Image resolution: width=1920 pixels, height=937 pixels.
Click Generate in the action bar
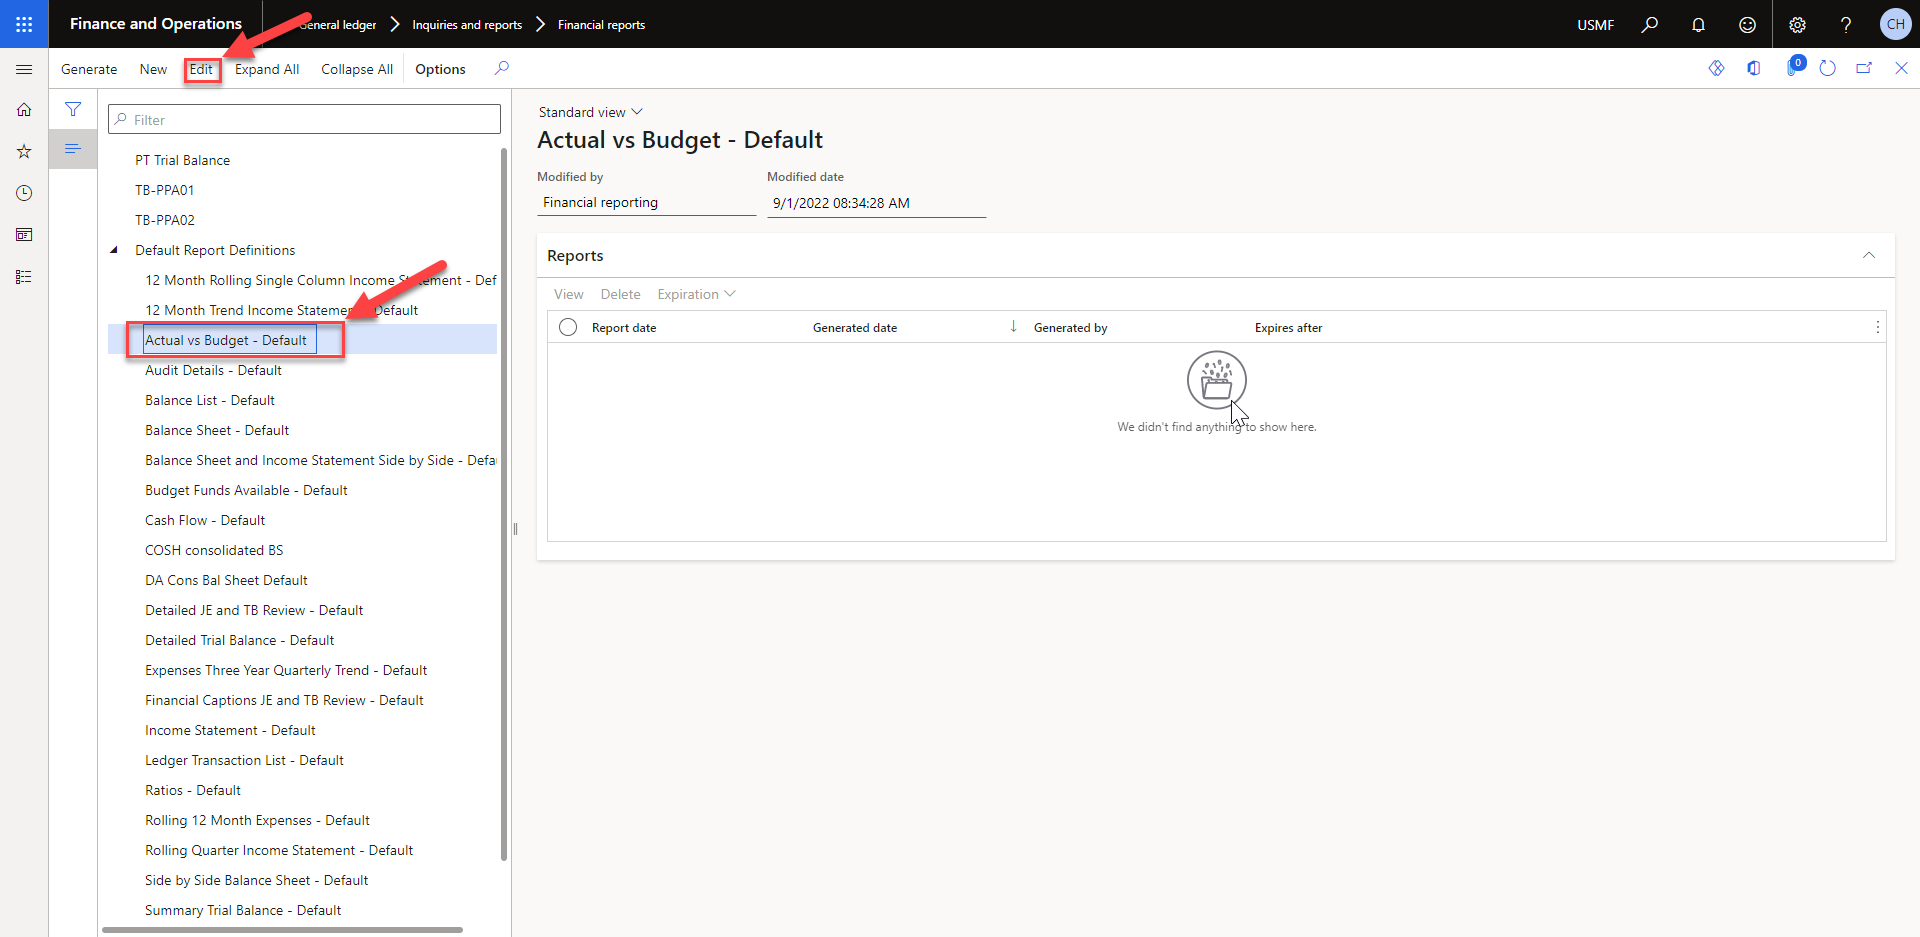tap(89, 69)
